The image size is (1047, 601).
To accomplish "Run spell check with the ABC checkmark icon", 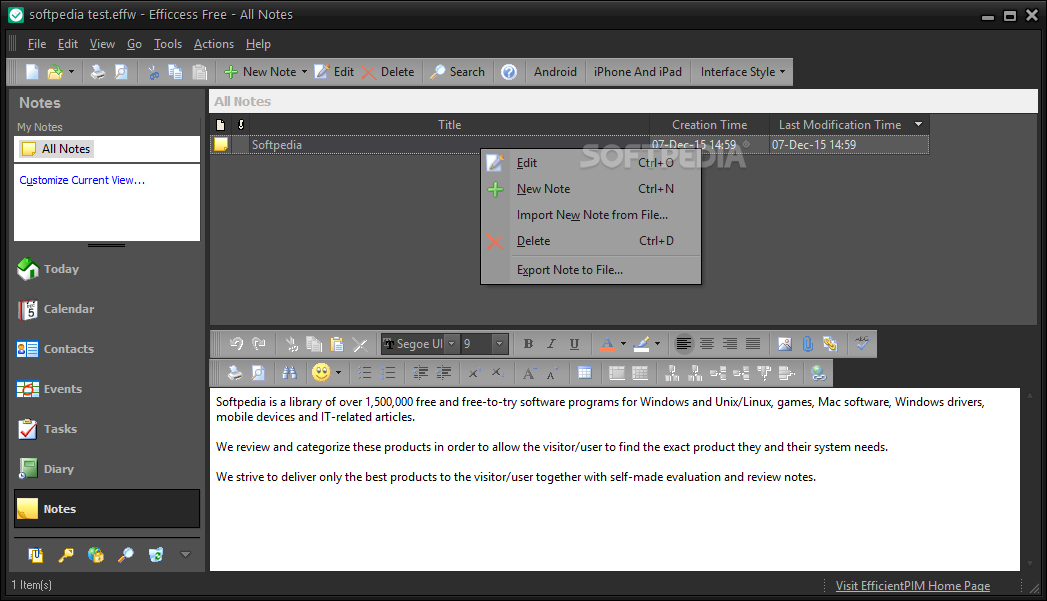I will 863,344.
